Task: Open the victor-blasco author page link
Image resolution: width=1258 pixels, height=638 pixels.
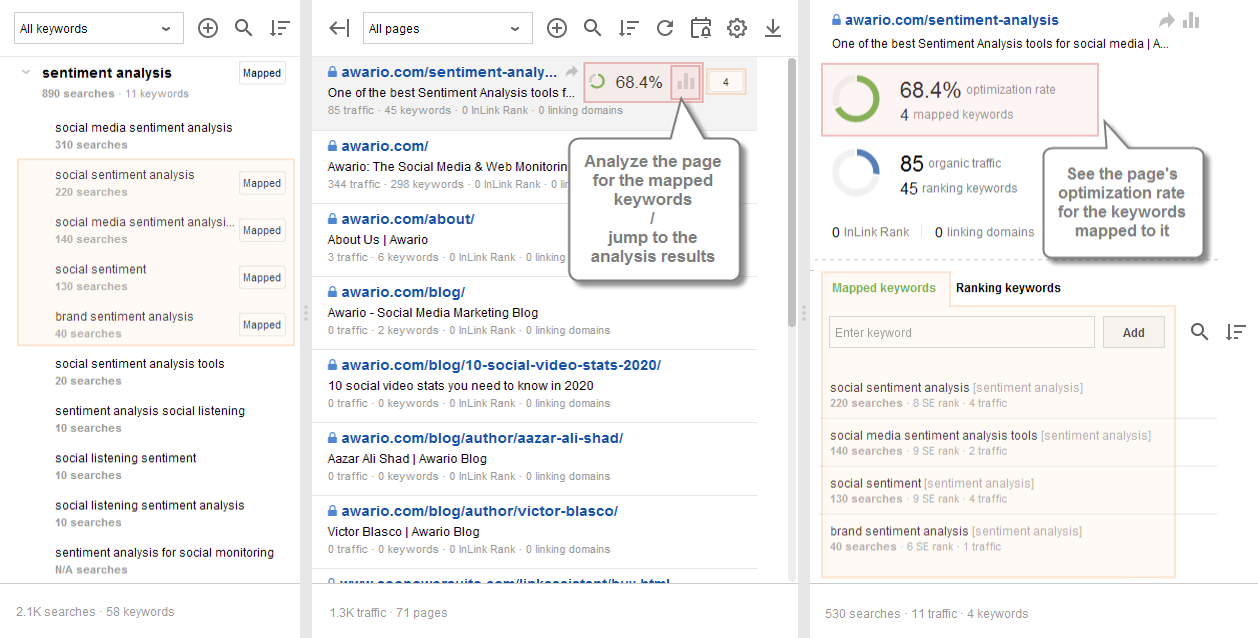Action: (x=479, y=511)
